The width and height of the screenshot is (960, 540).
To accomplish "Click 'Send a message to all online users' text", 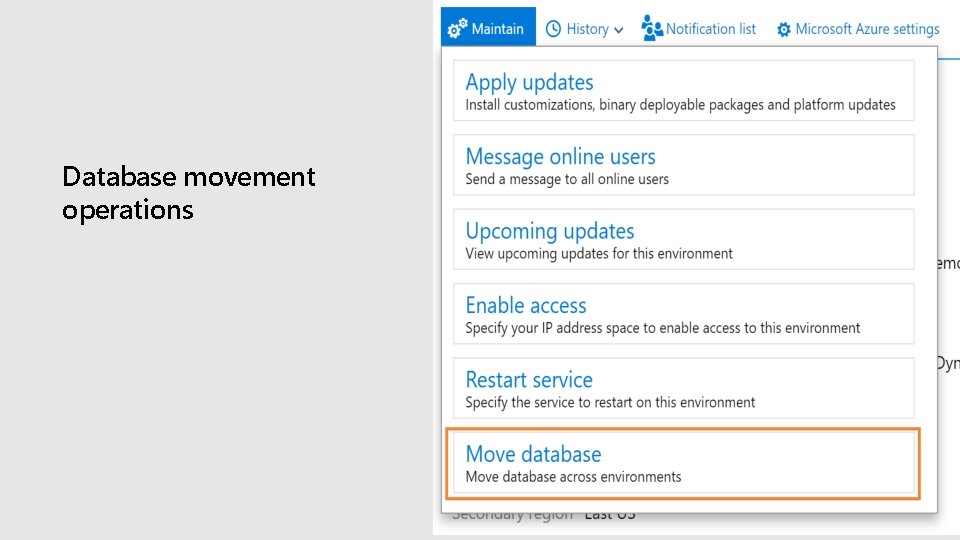I will click(567, 179).
